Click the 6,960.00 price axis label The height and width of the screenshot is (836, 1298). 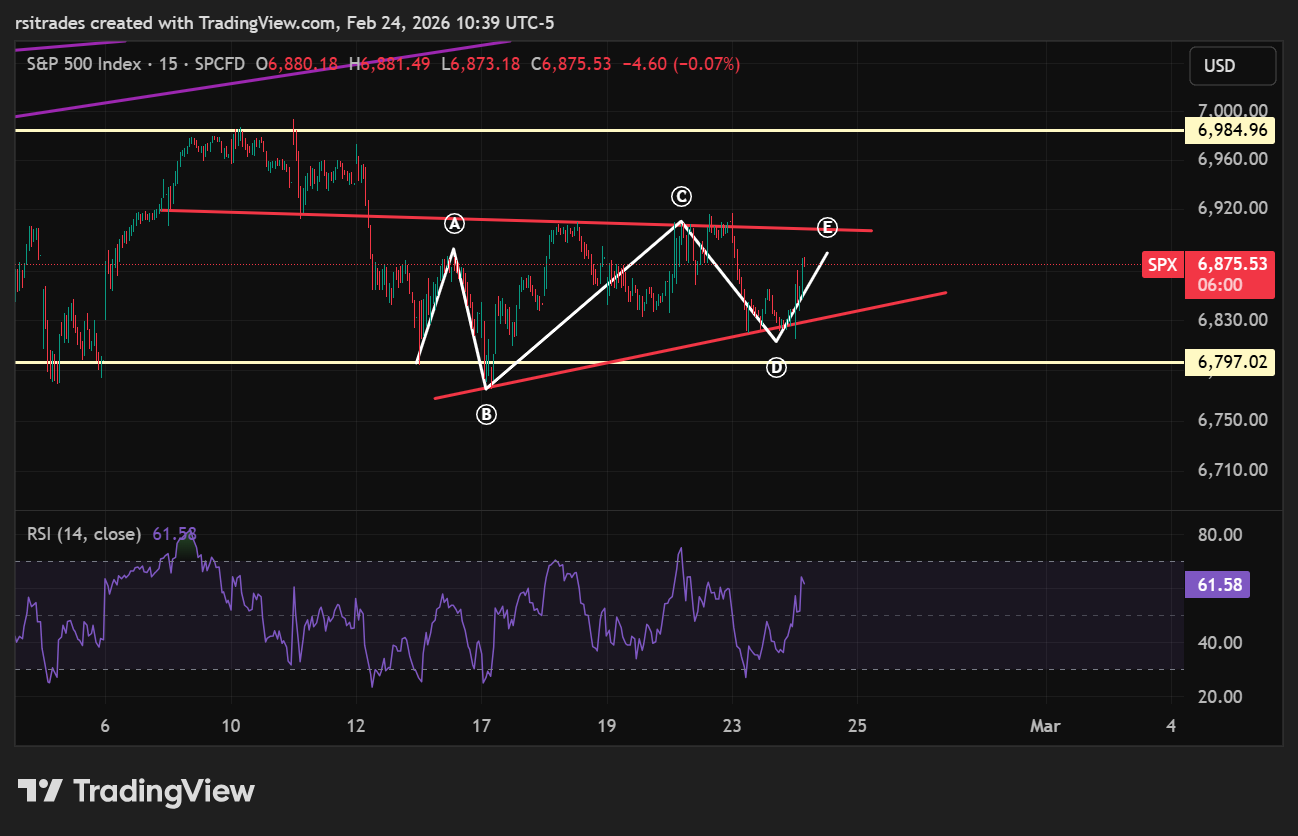point(1232,158)
